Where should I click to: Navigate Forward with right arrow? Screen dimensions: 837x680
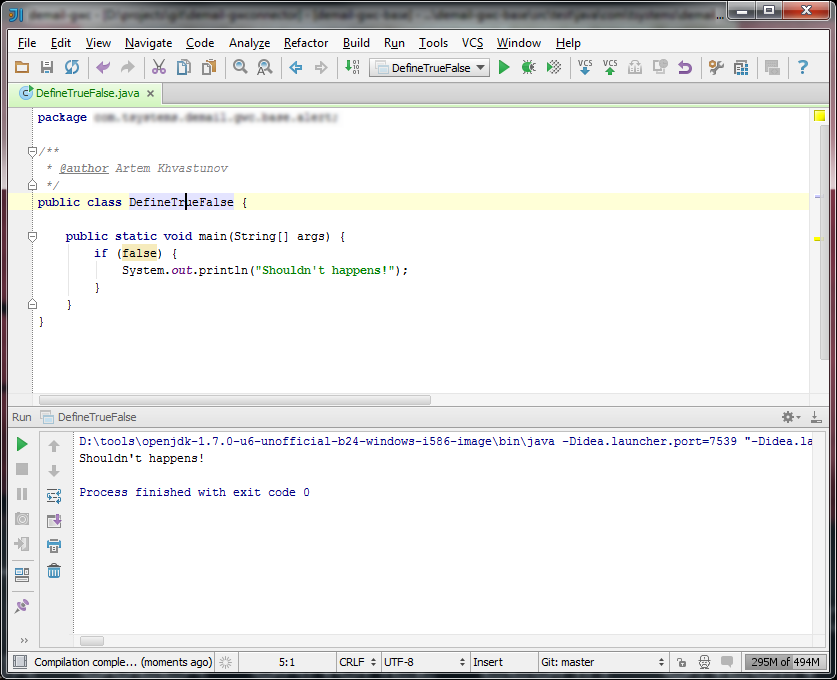click(321, 67)
